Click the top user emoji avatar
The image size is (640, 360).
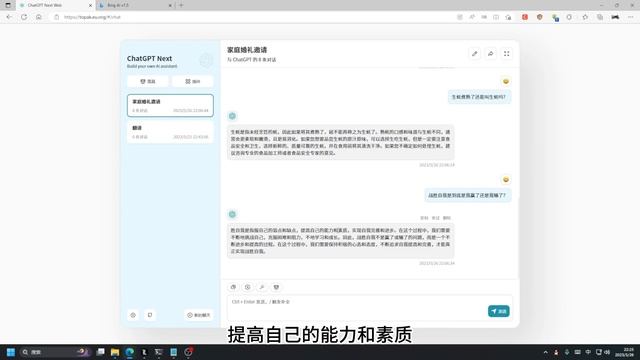(506, 81)
